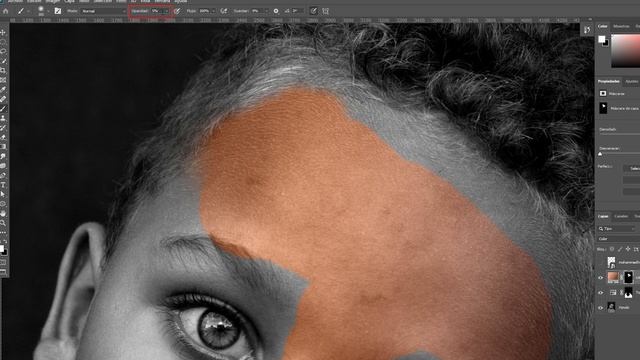Viewport: 640px width, 360px height.
Task: Switch to the Canales tab
Action: (x=621, y=216)
